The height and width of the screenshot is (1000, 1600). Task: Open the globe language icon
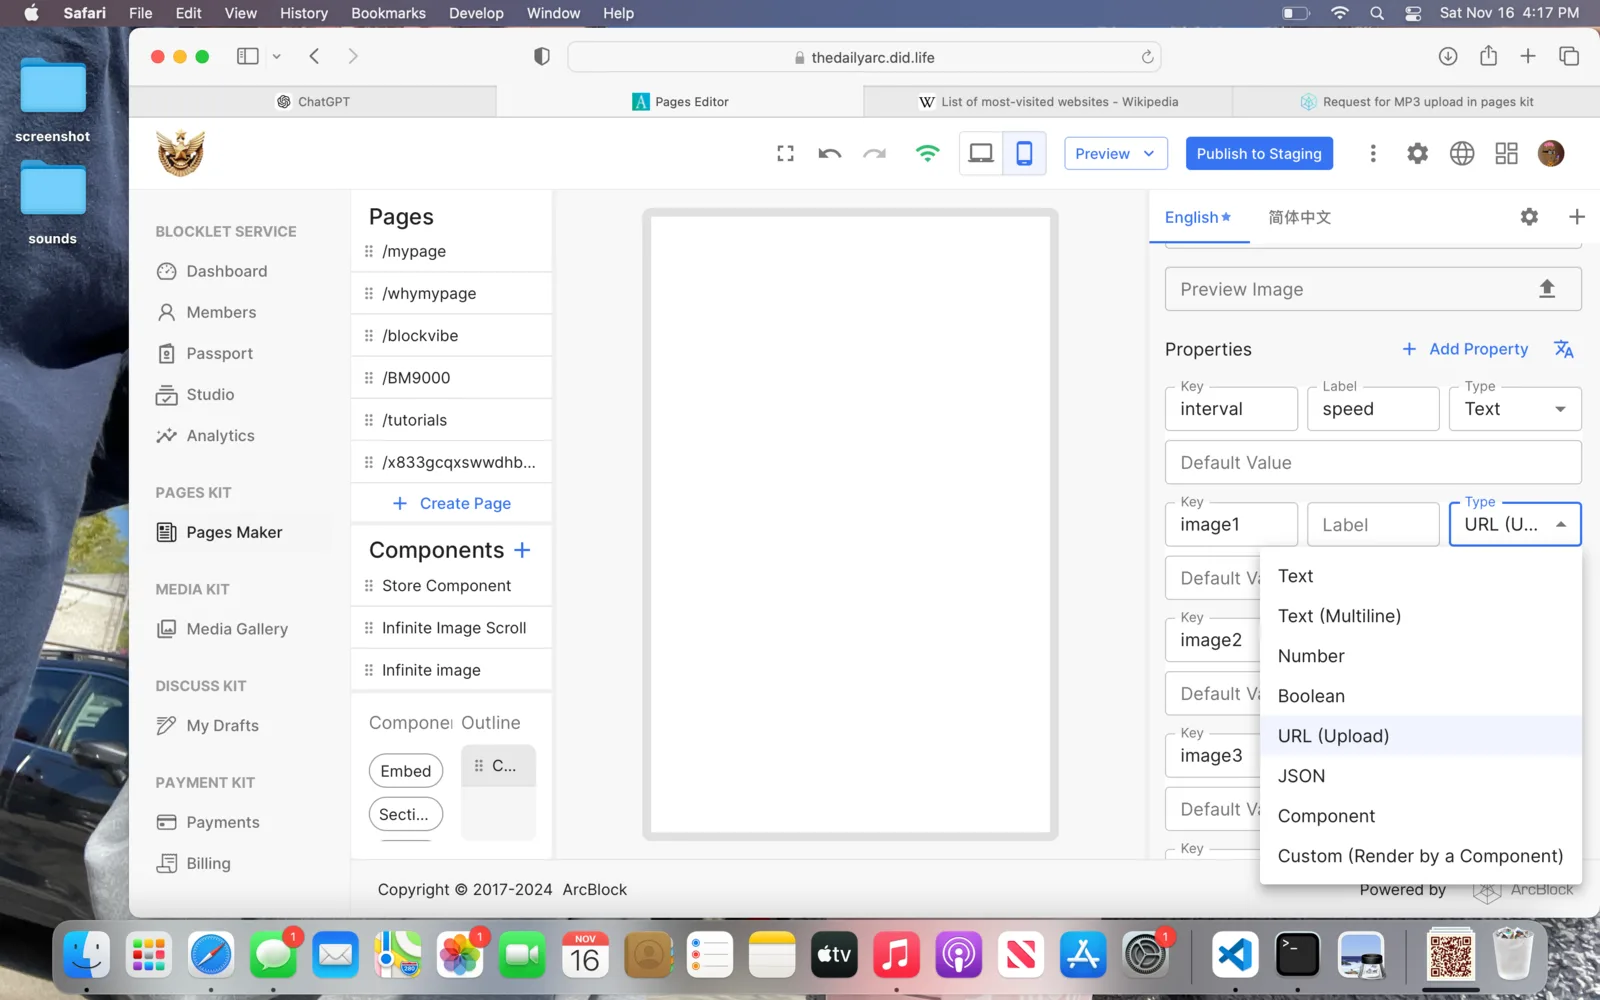(x=1462, y=153)
